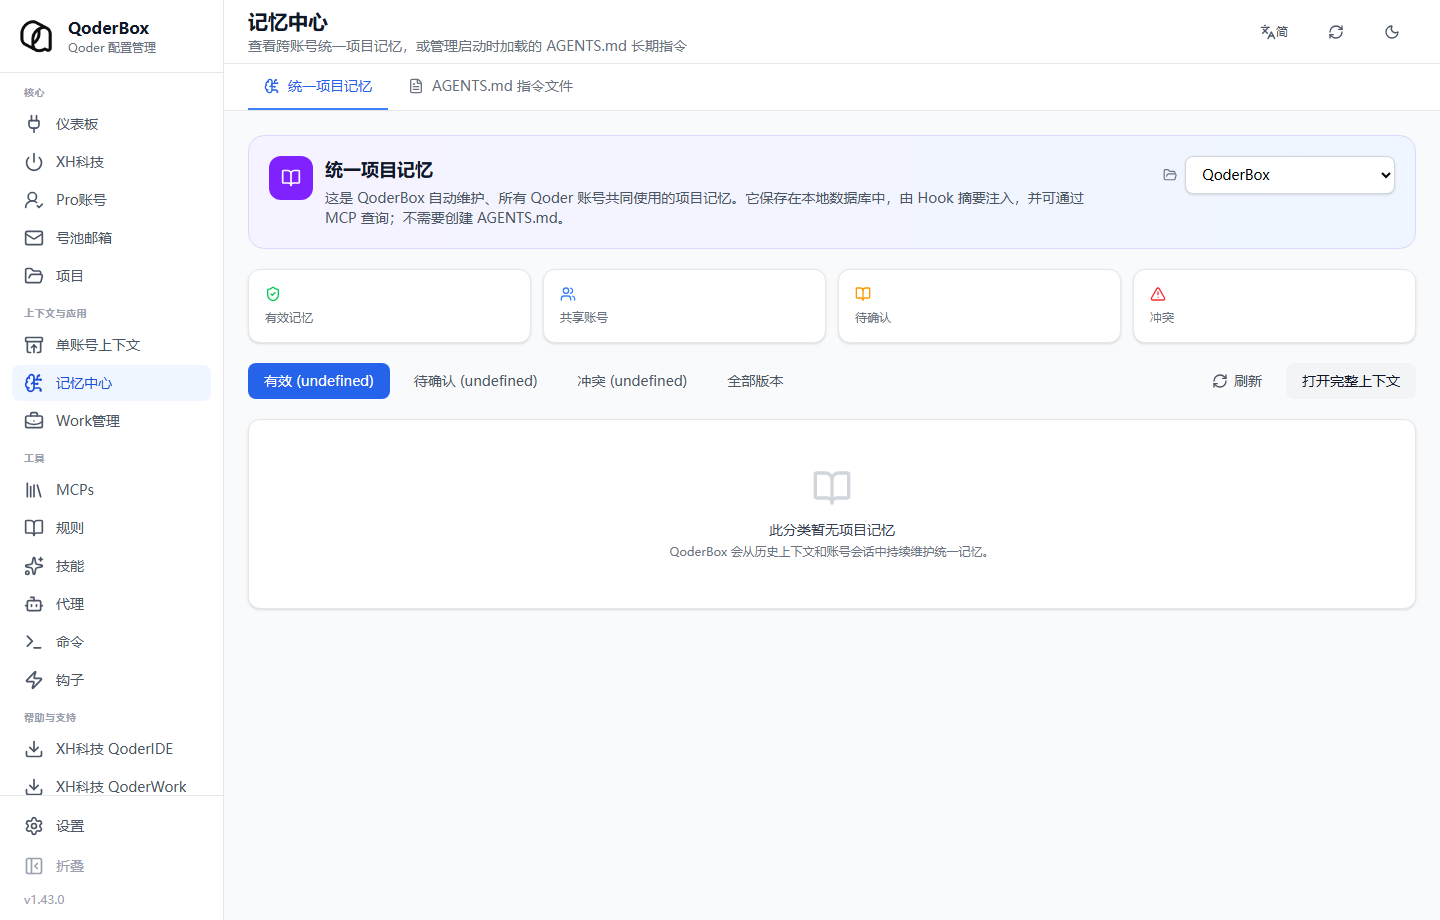1440x920 pixels.
Task: Open 设置 settings
Action: coord(111,826)
